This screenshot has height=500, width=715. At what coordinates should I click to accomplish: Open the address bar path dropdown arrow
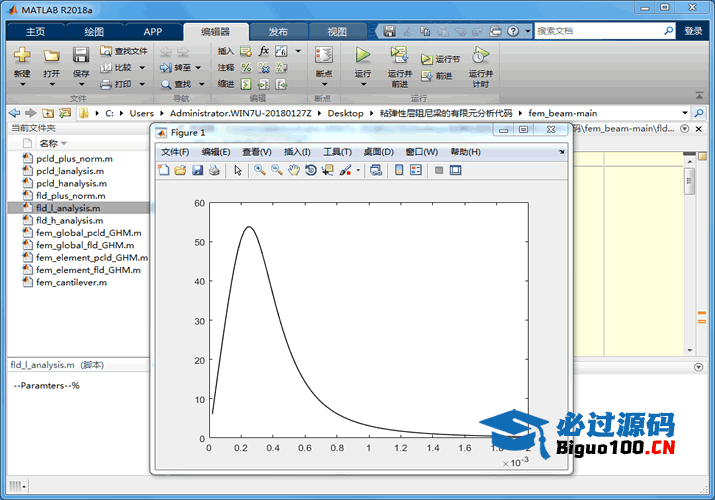[685, 113]
